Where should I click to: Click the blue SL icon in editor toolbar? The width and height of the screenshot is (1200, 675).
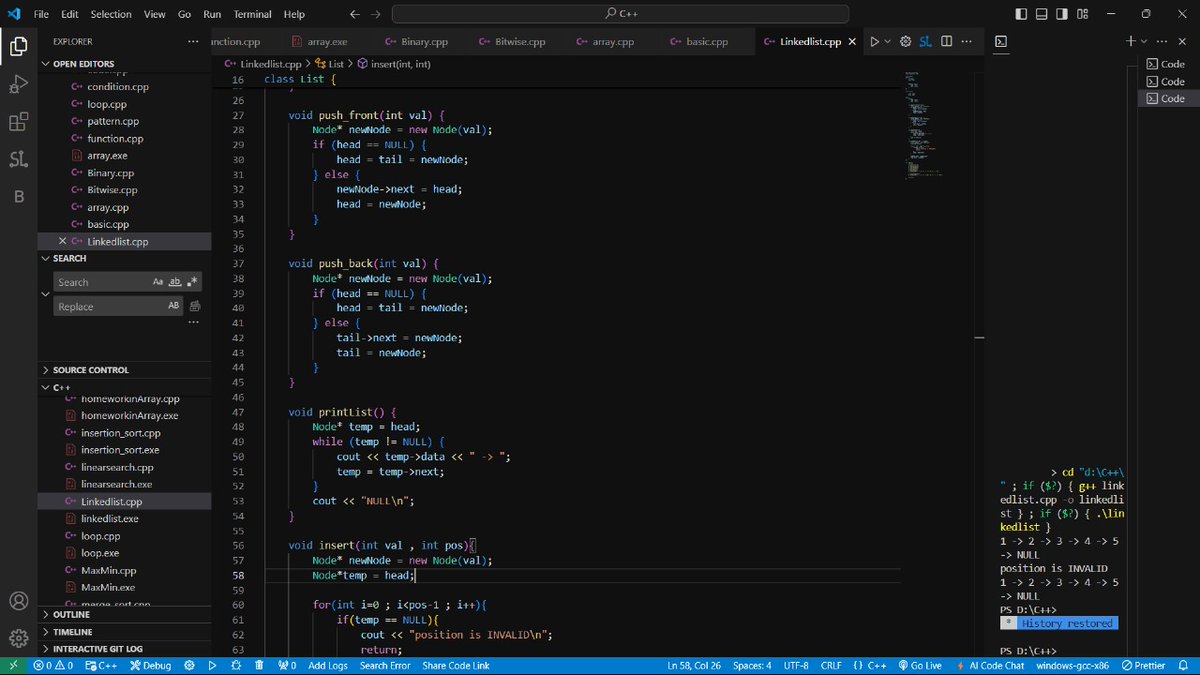tap(926, 42)
